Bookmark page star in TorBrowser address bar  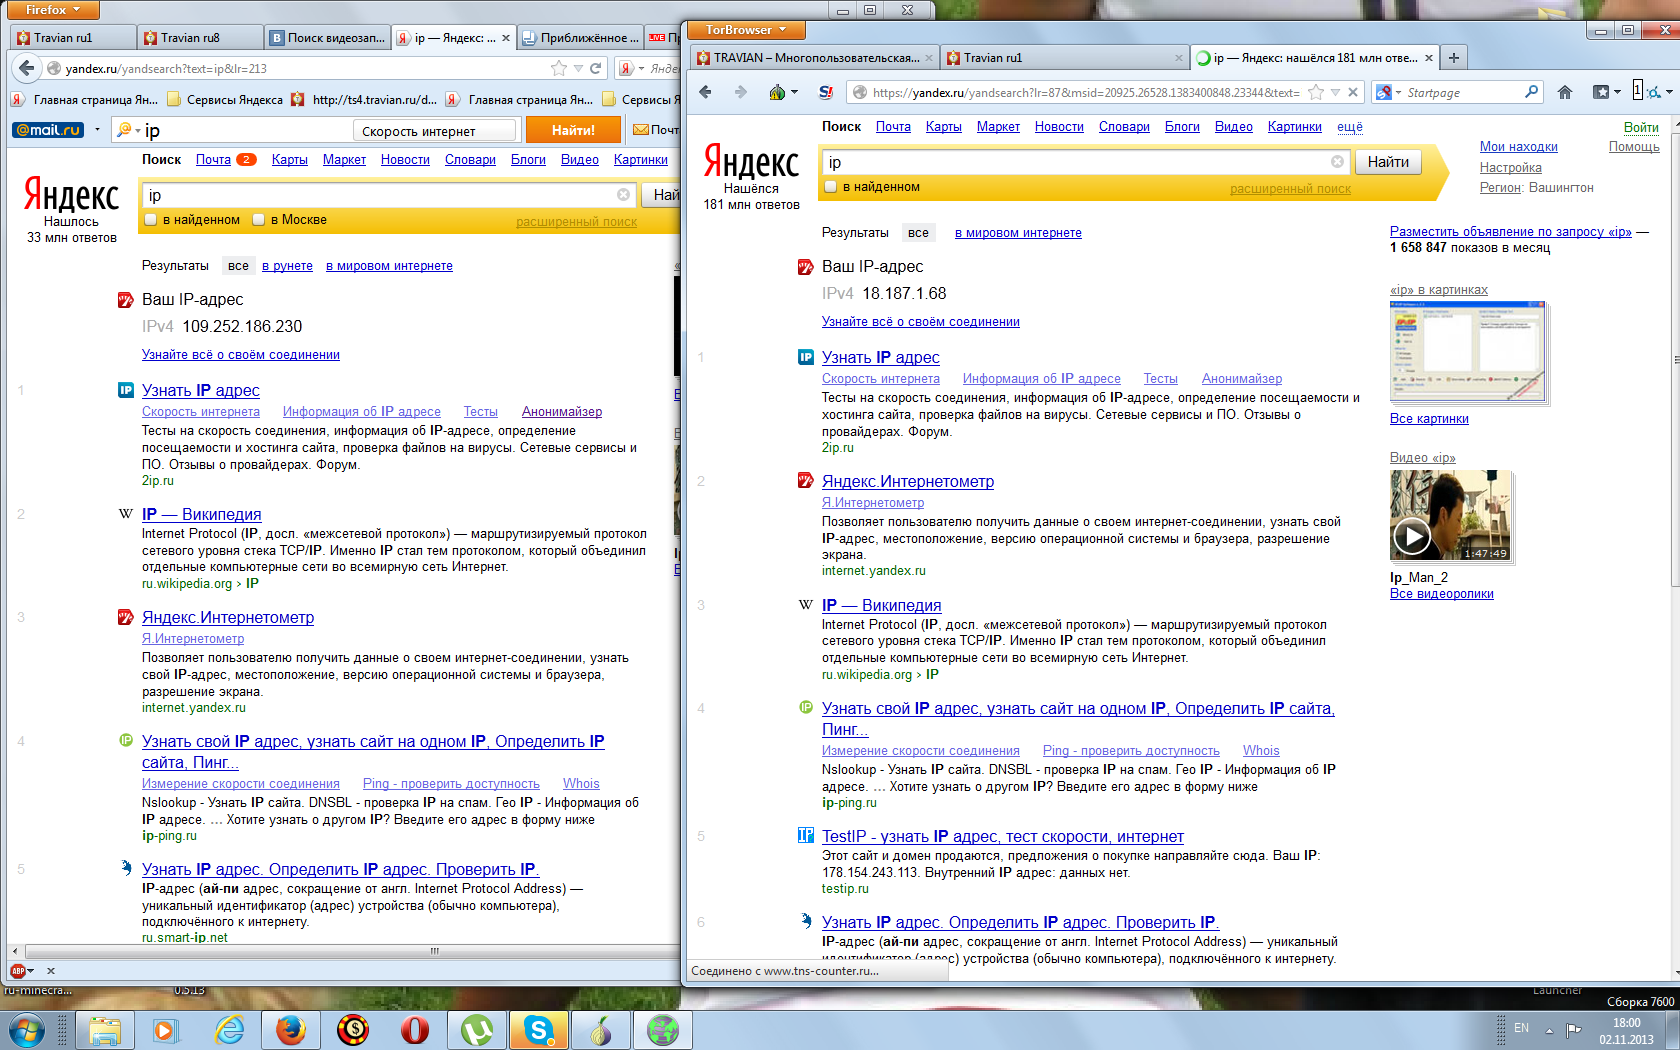click(1316, 92)
